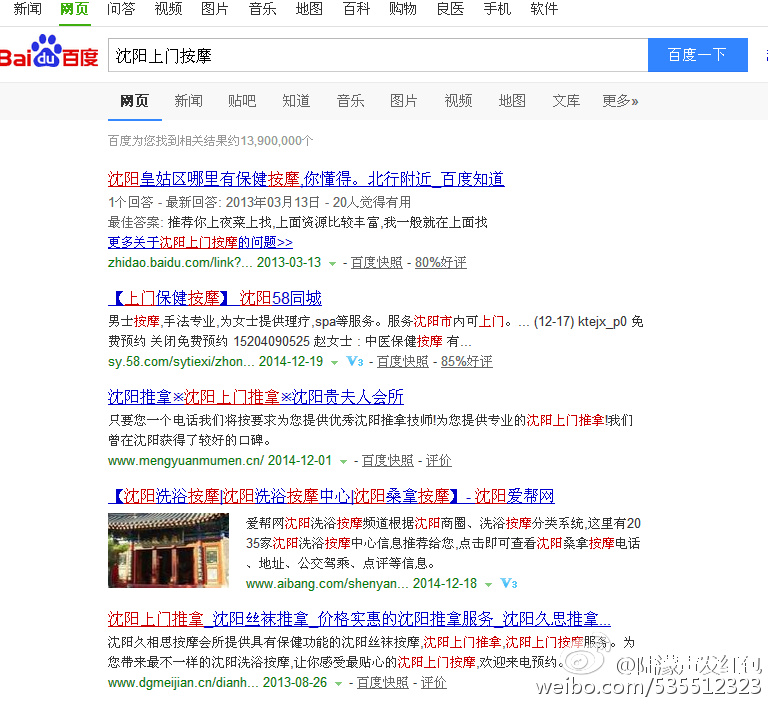Select the 知道 search tab
The height and width of the screenshot is (704, 768).
(x=296, y=101)
